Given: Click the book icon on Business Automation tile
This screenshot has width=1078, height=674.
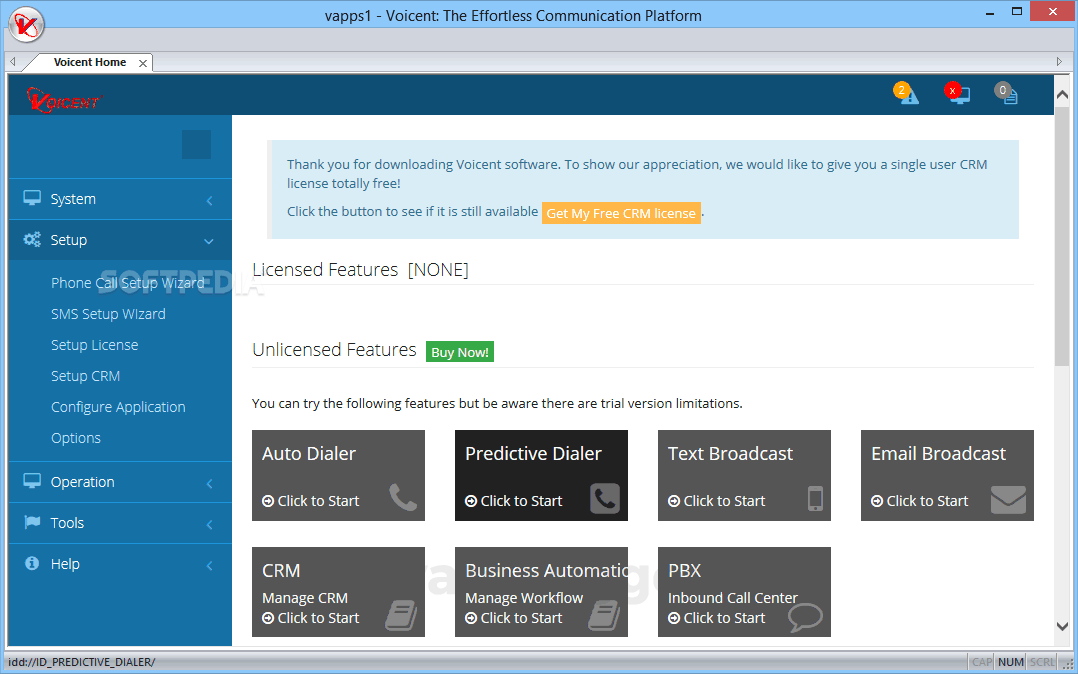Looking at the screenshot, I should pyautogui.click(x=604, y=616).
